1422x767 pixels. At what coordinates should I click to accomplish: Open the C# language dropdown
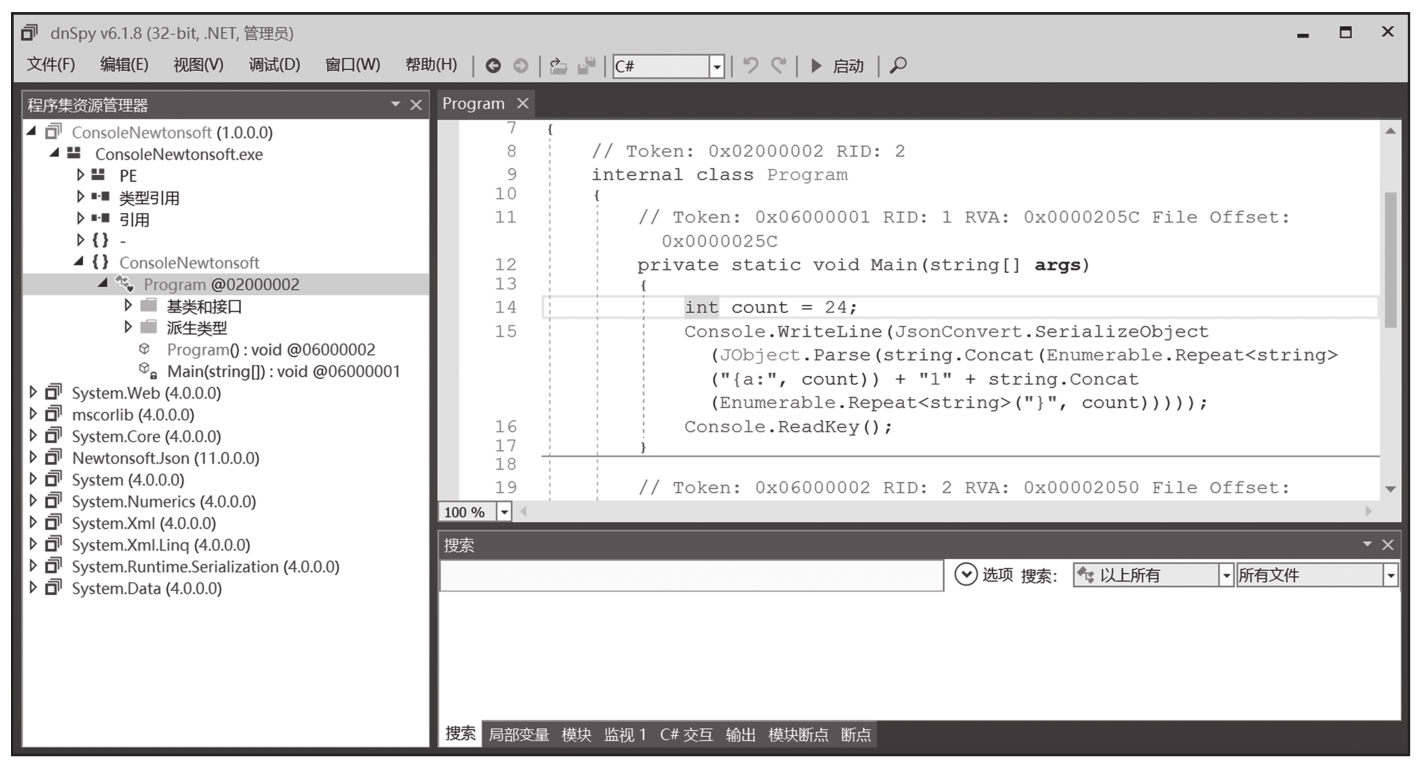click(x=716, y=66)
